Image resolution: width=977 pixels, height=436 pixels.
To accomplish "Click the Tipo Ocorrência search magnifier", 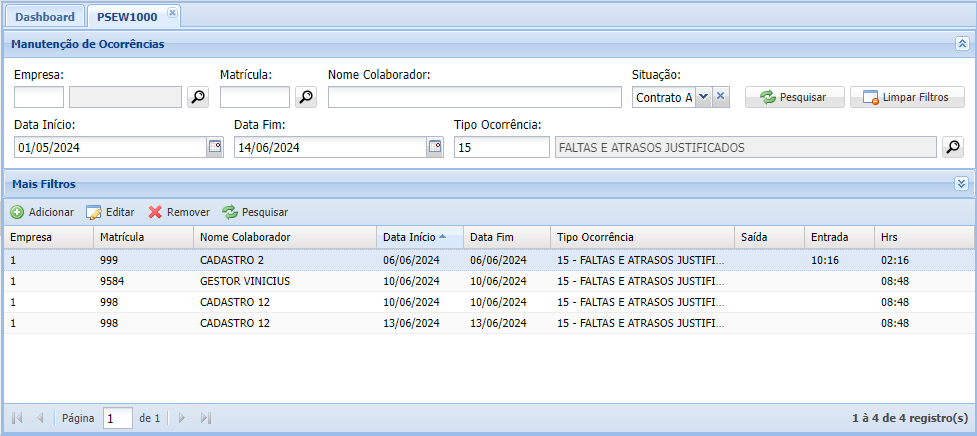I will click(952, 147).
